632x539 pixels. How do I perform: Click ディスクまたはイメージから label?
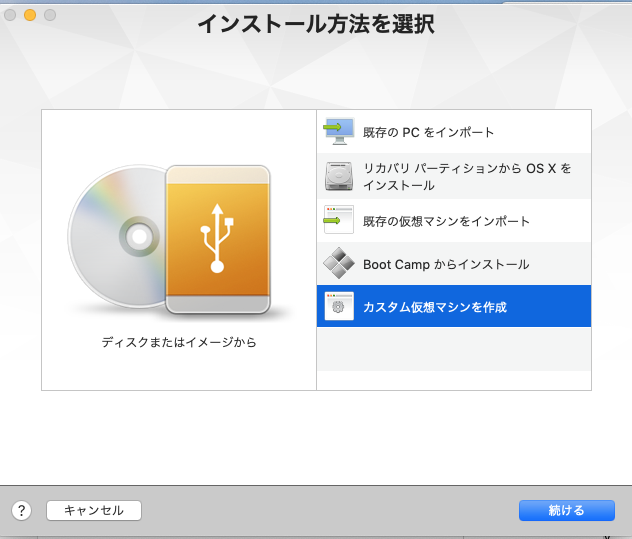[179, 342]
